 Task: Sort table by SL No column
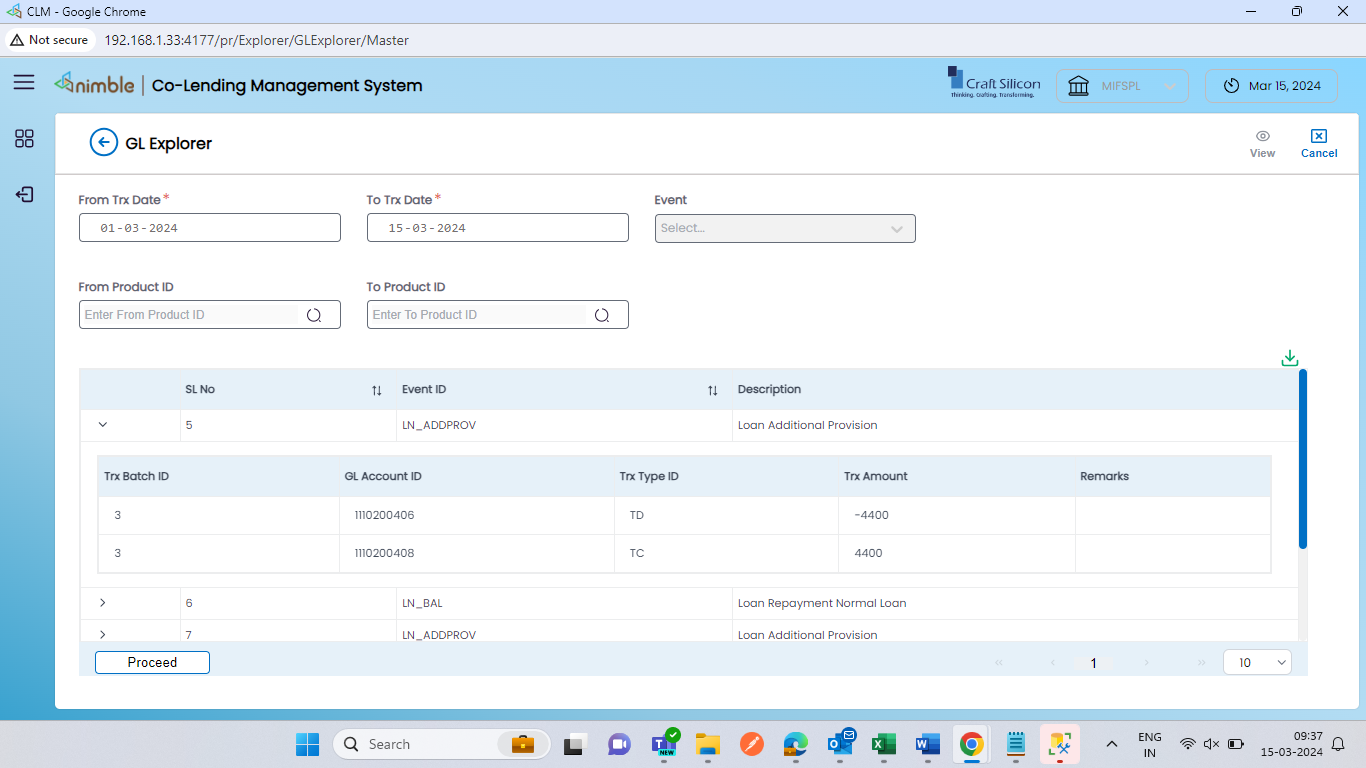coord(377,390)
